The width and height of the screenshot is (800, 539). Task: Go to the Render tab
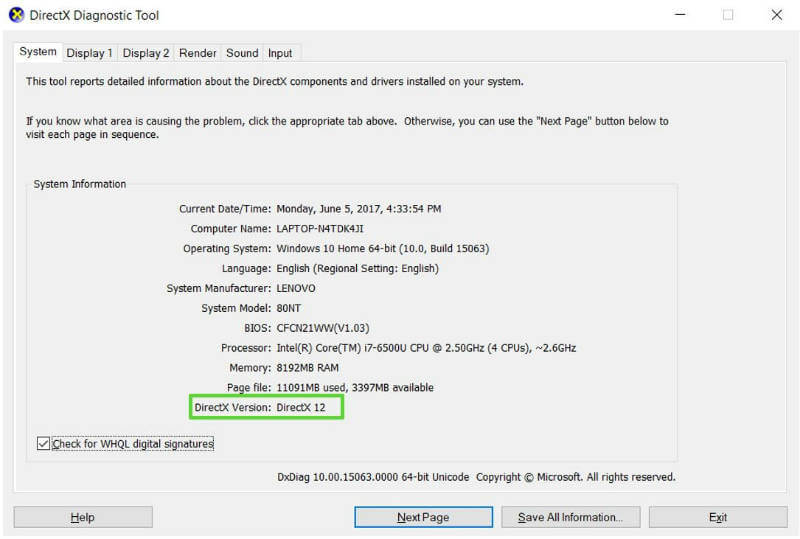[197, 53]
